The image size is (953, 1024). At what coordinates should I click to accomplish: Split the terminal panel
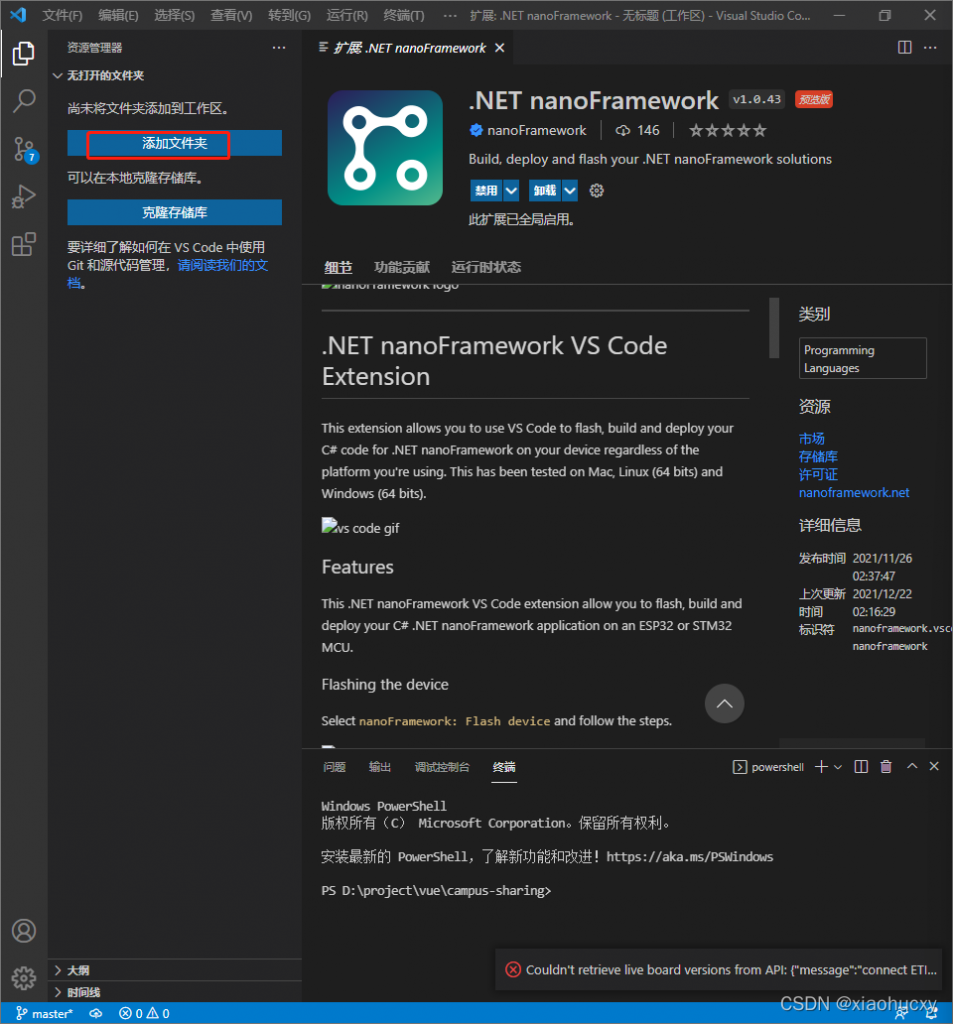(x=861, y=767)
